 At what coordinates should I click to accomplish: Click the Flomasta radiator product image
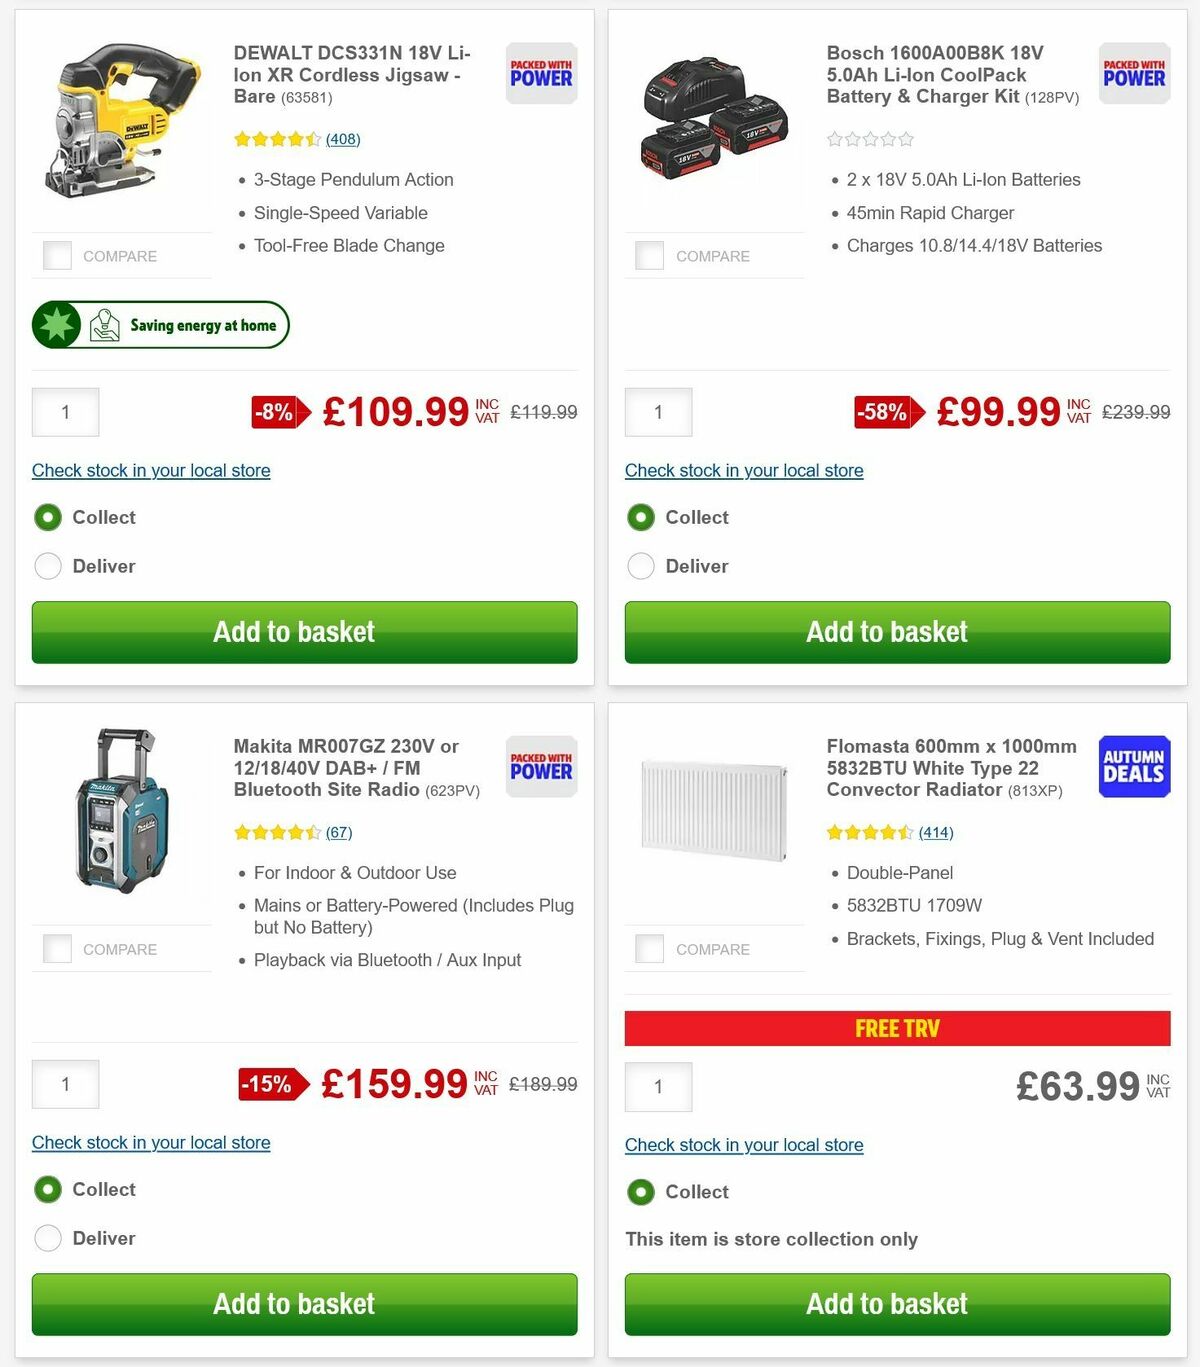point(713,810)
